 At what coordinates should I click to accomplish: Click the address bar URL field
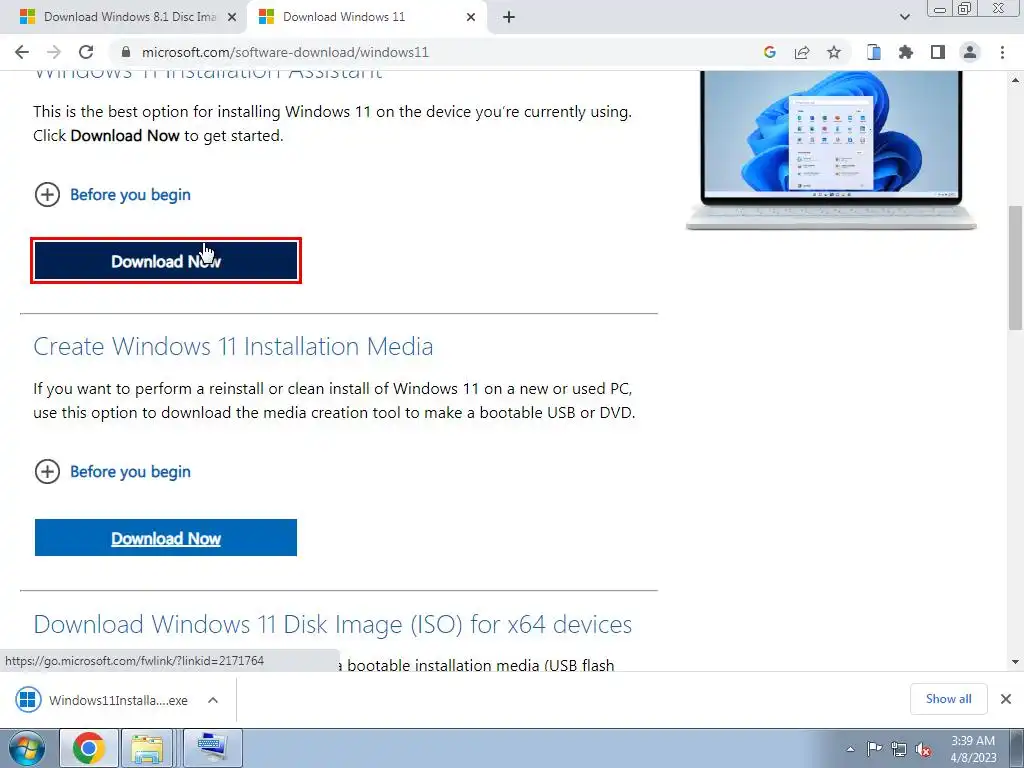pos(431,52)
